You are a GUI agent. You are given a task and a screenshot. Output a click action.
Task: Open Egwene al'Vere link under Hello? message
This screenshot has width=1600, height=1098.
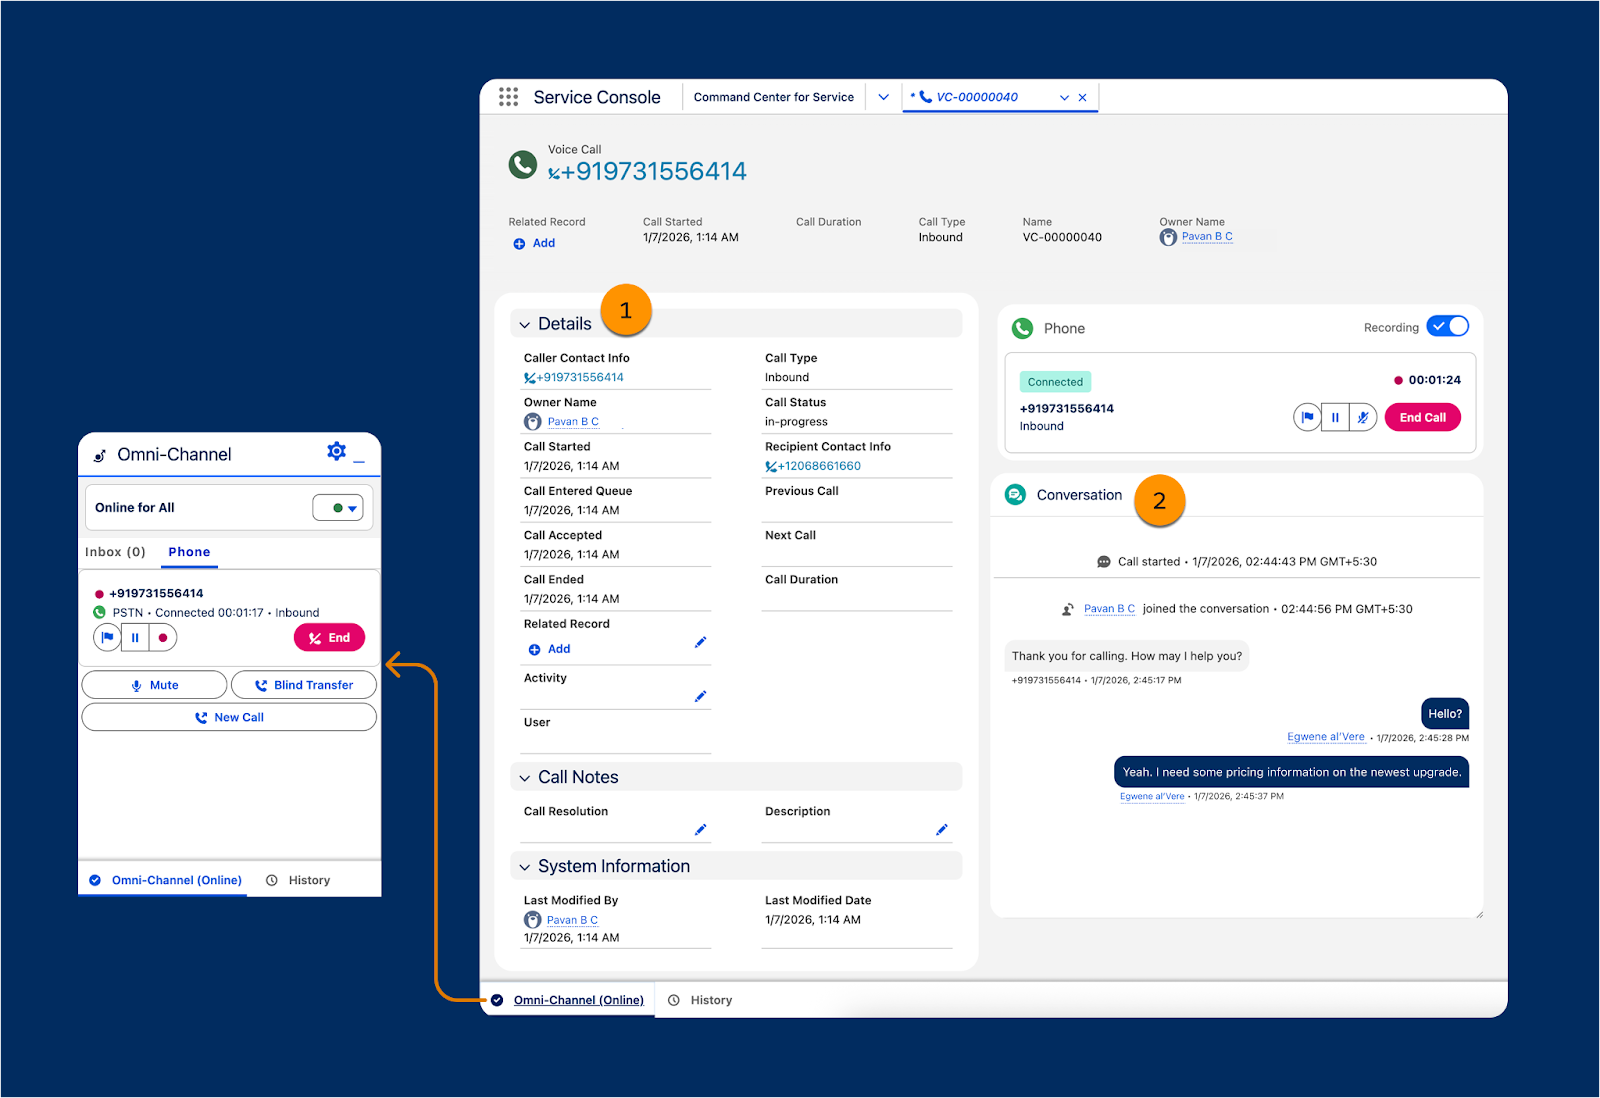pyautogui.click(x=1326, y=737)
